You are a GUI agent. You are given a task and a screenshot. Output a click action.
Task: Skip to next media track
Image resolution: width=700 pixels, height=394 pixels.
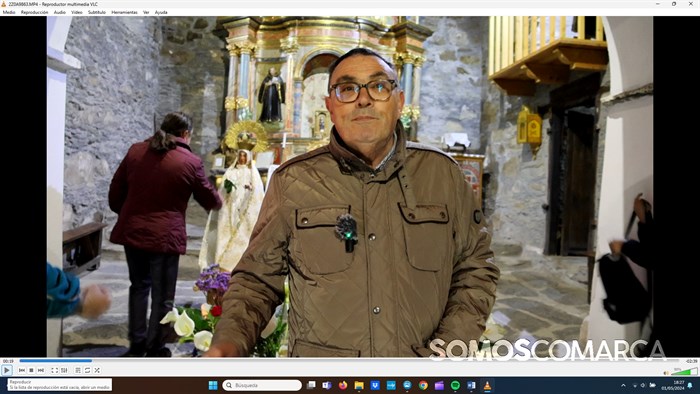coord(41,370)
